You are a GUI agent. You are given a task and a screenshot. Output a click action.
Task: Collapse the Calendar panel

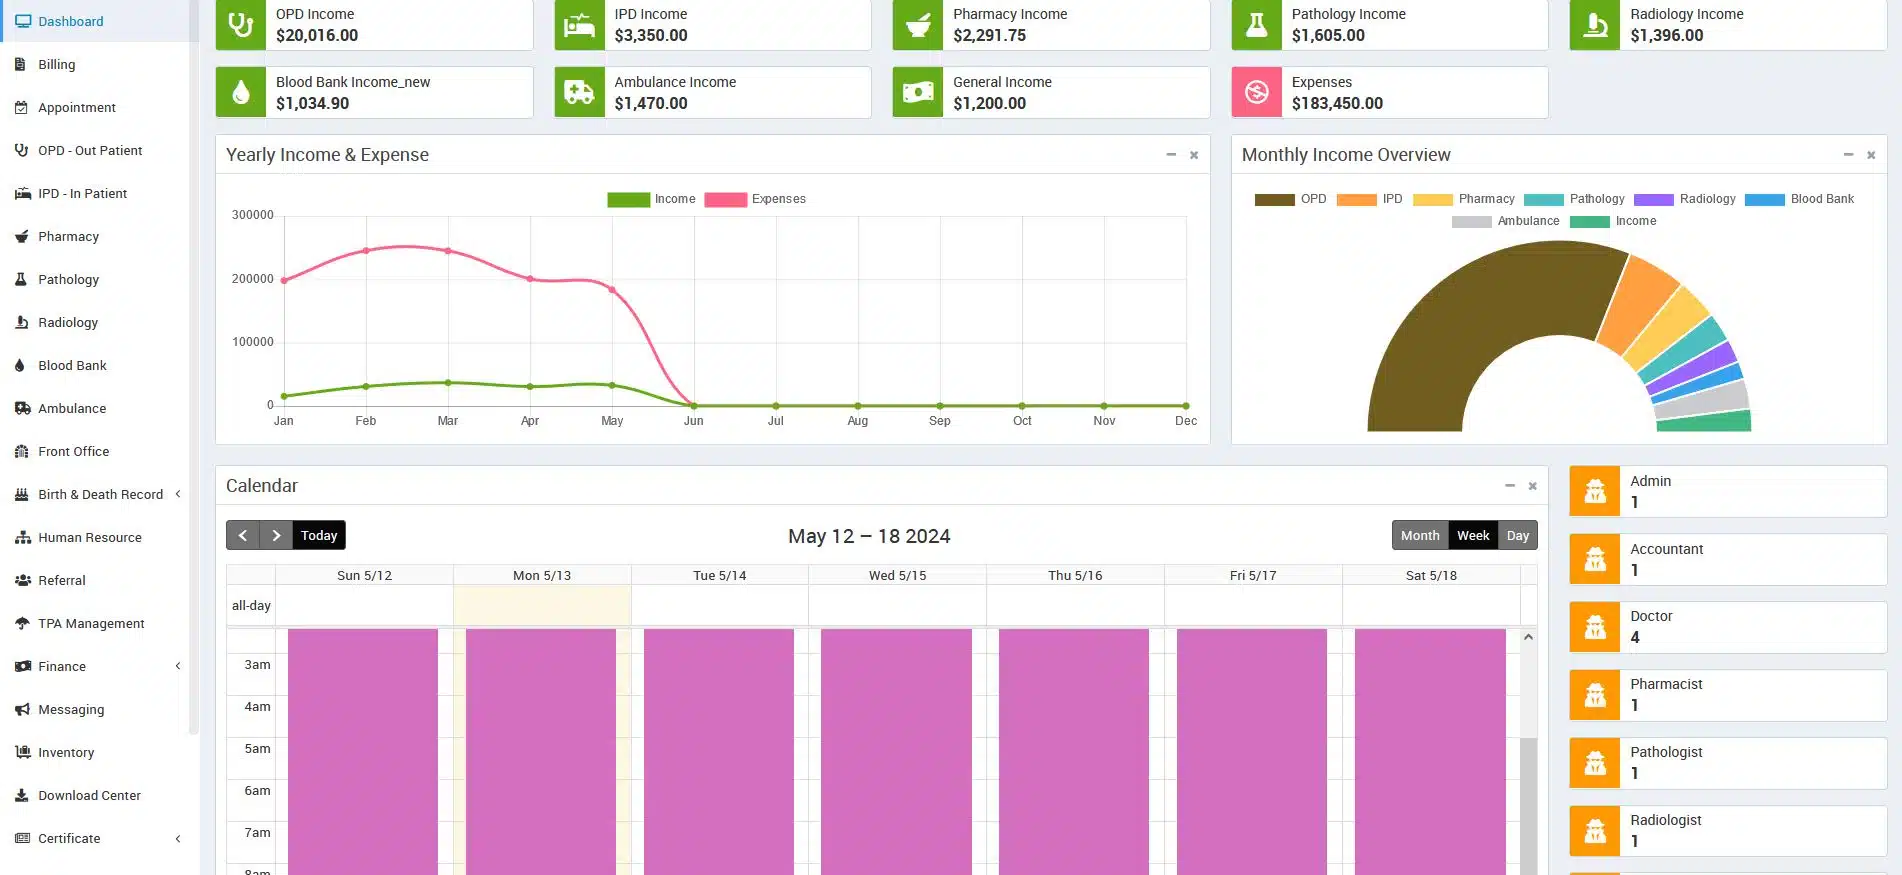1510,486
